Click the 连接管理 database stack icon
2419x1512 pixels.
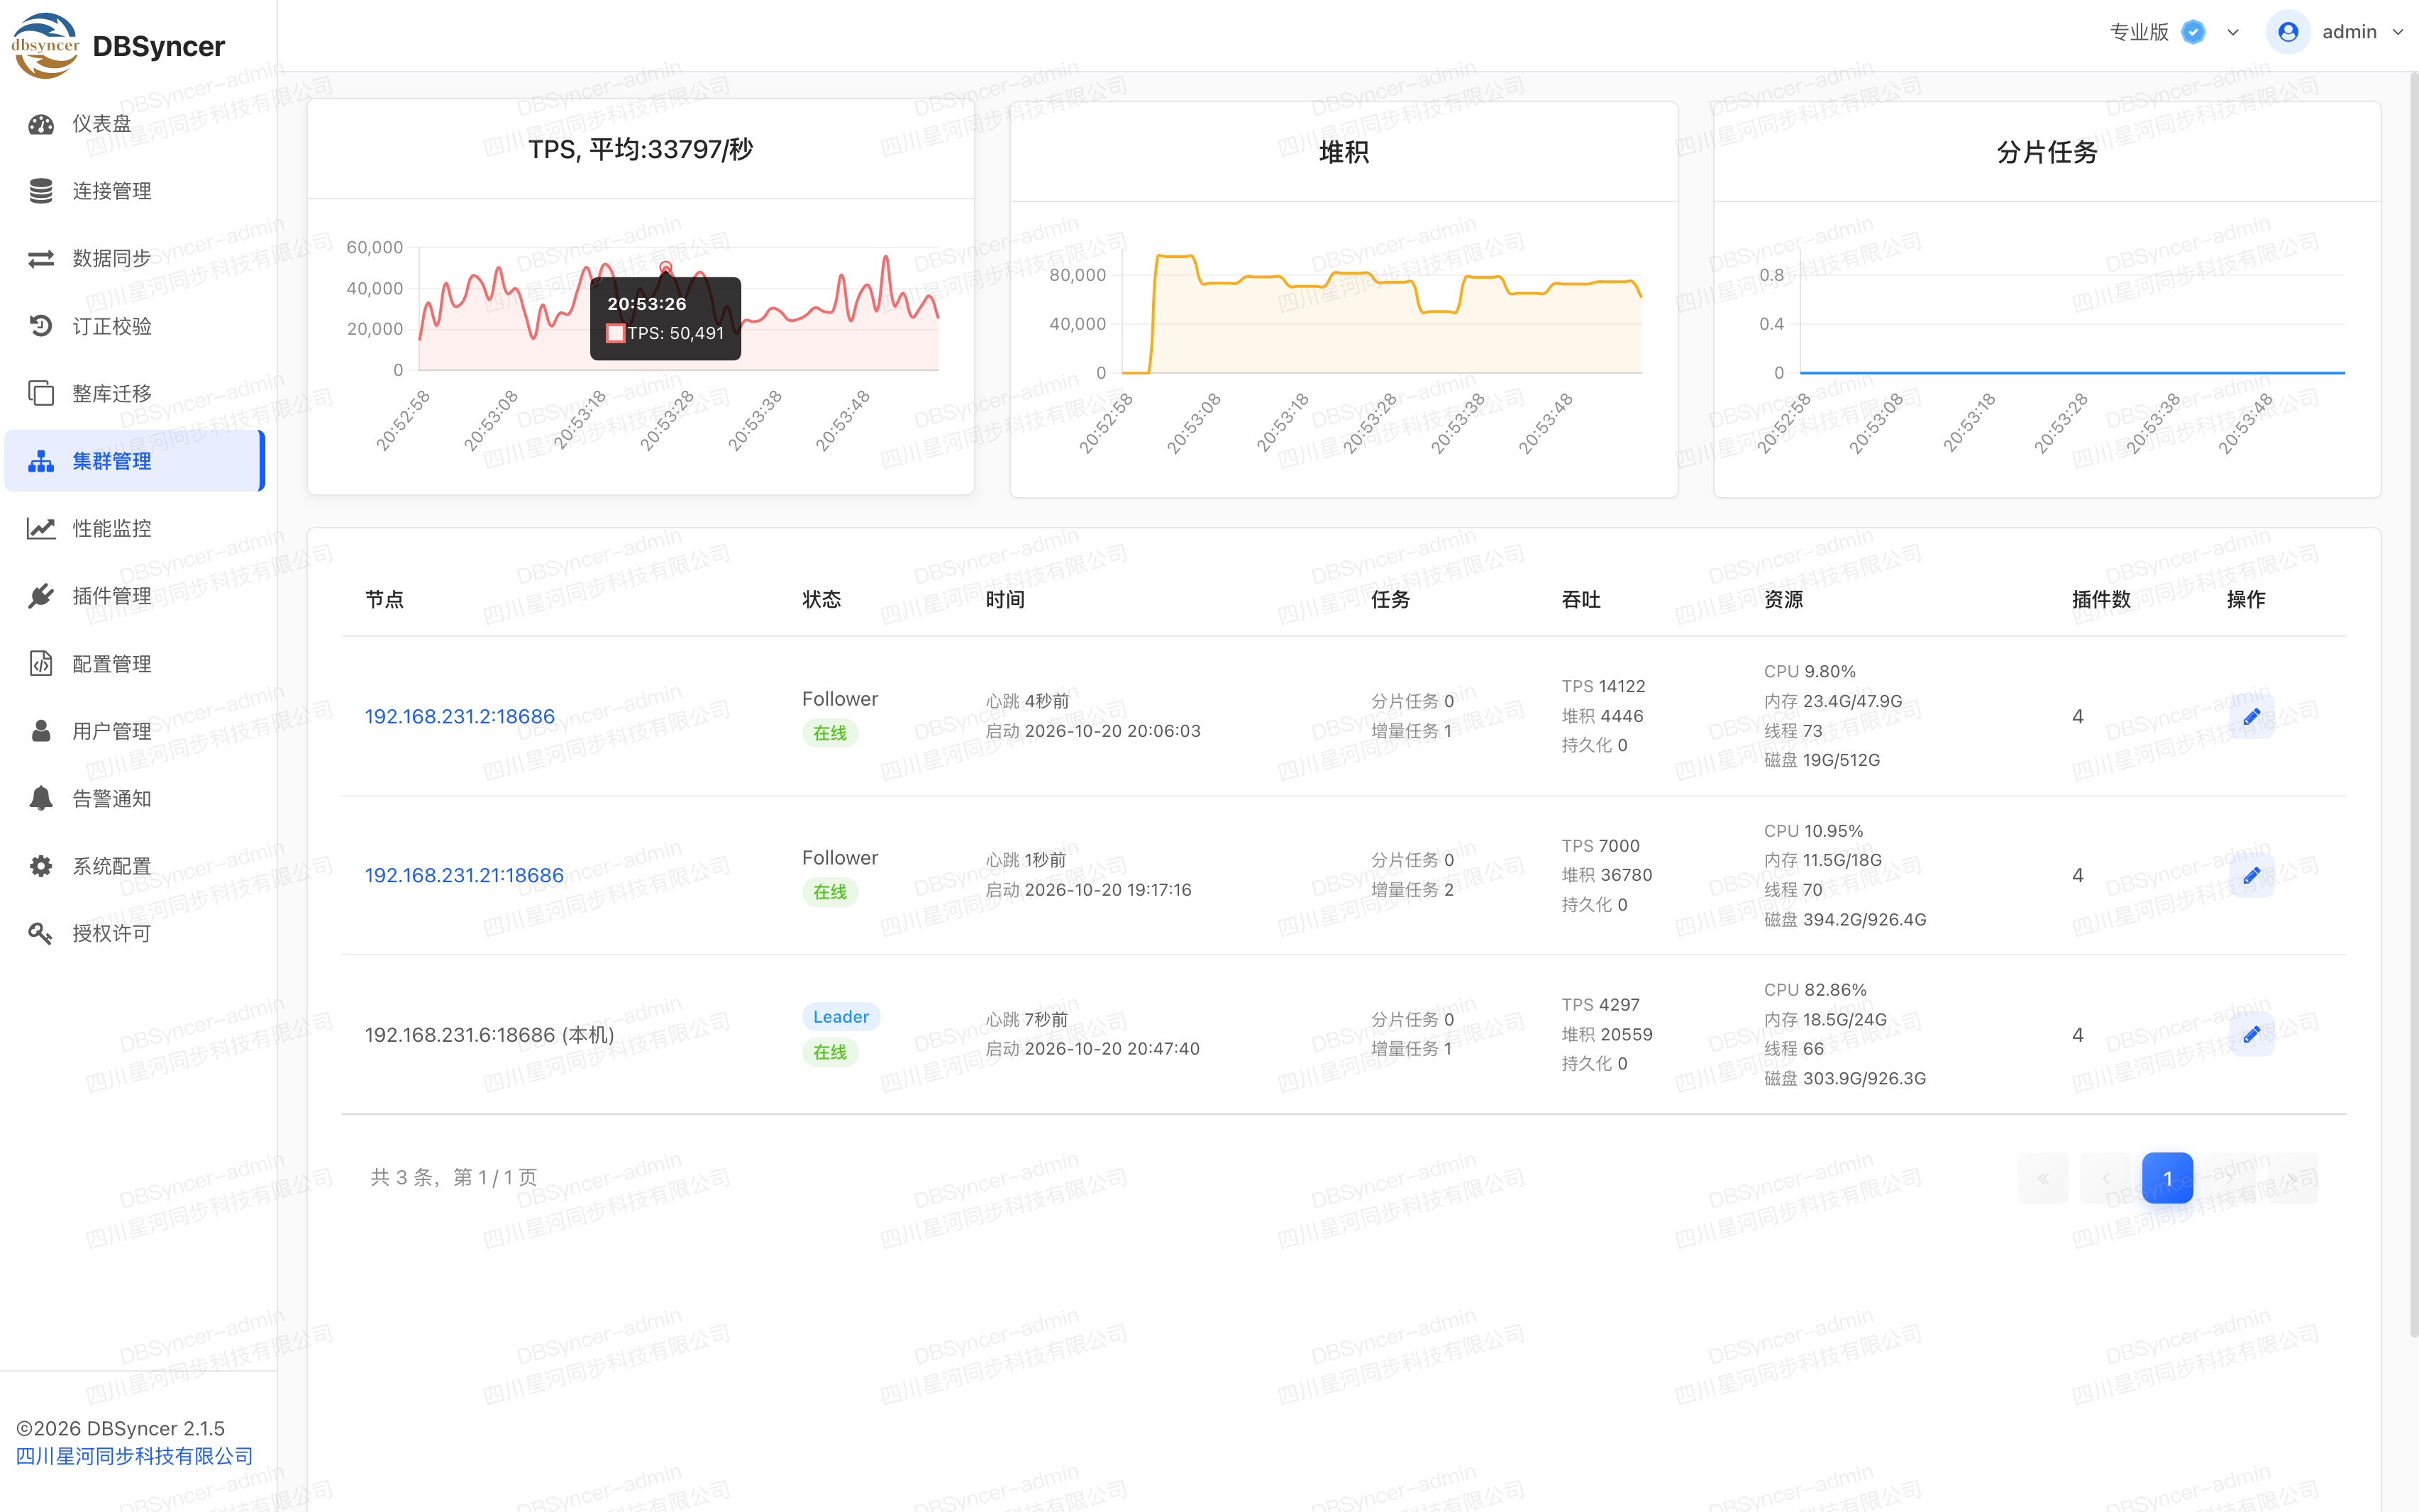pos(41,191)
